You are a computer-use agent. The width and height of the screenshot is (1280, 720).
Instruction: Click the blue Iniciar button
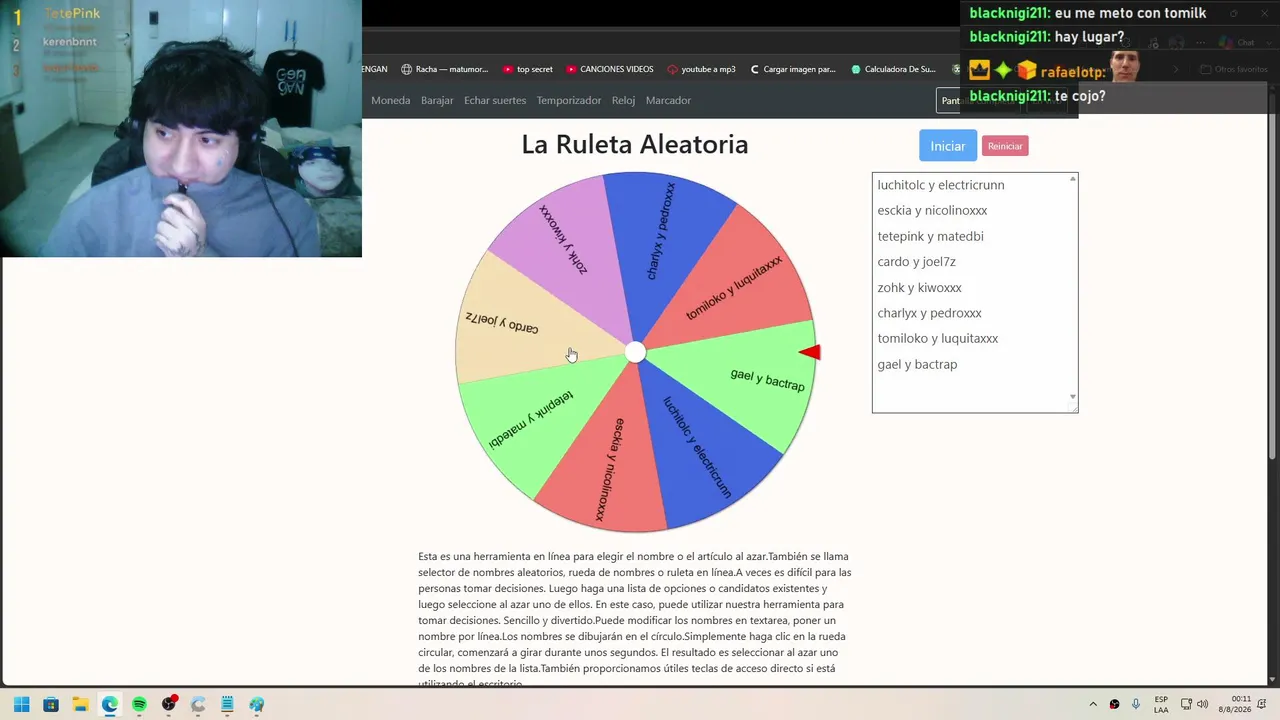[948, 146]
